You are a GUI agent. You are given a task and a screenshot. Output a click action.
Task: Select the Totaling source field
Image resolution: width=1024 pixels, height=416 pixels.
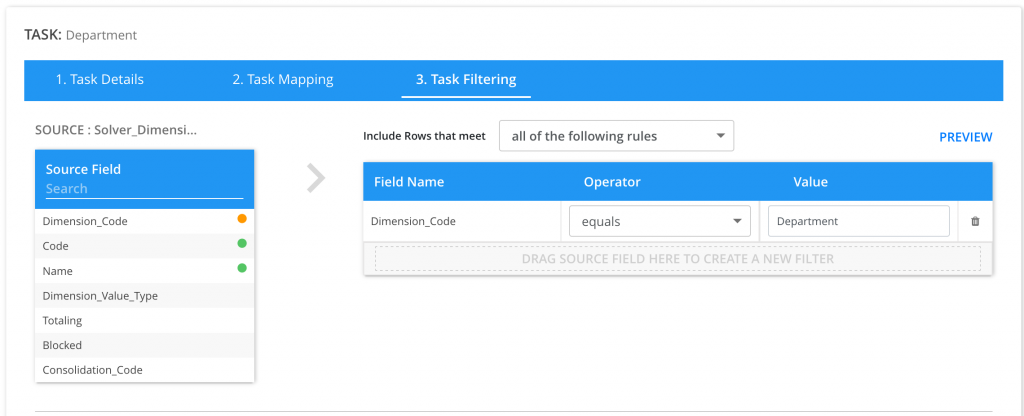(62, 321)
